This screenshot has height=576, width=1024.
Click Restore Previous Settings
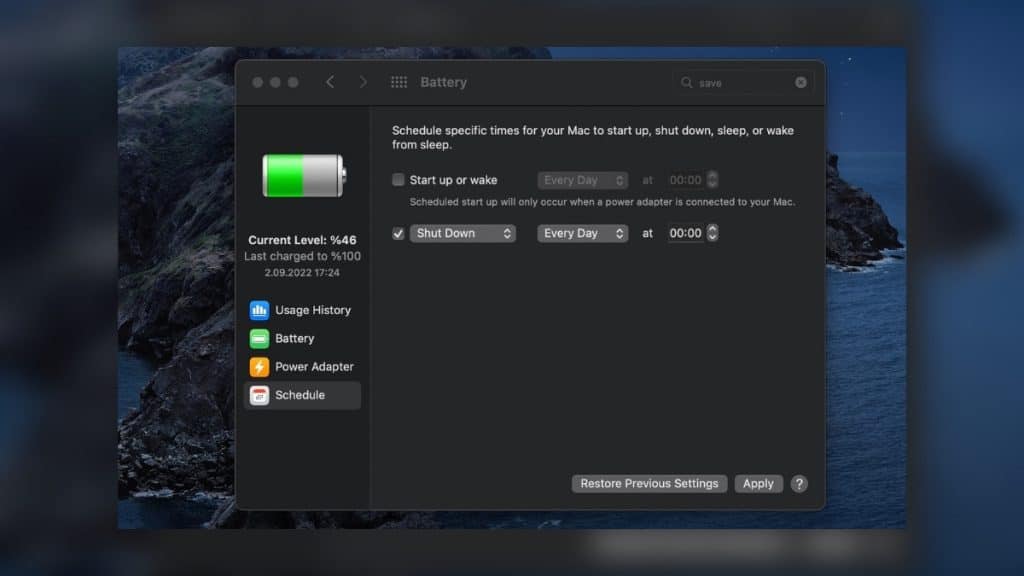649,483
